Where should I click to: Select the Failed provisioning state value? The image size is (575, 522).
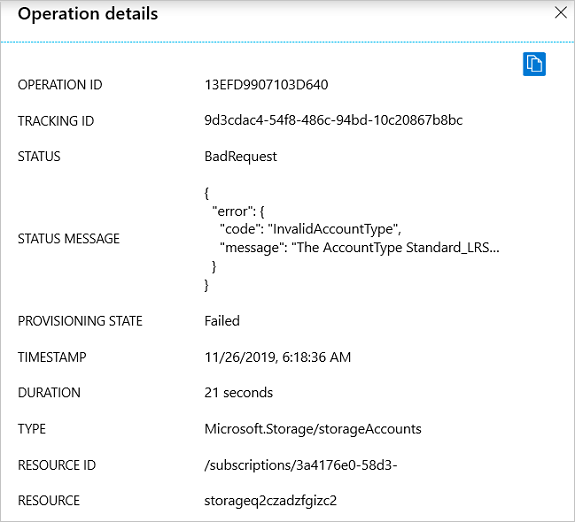[x=222, y=321]
